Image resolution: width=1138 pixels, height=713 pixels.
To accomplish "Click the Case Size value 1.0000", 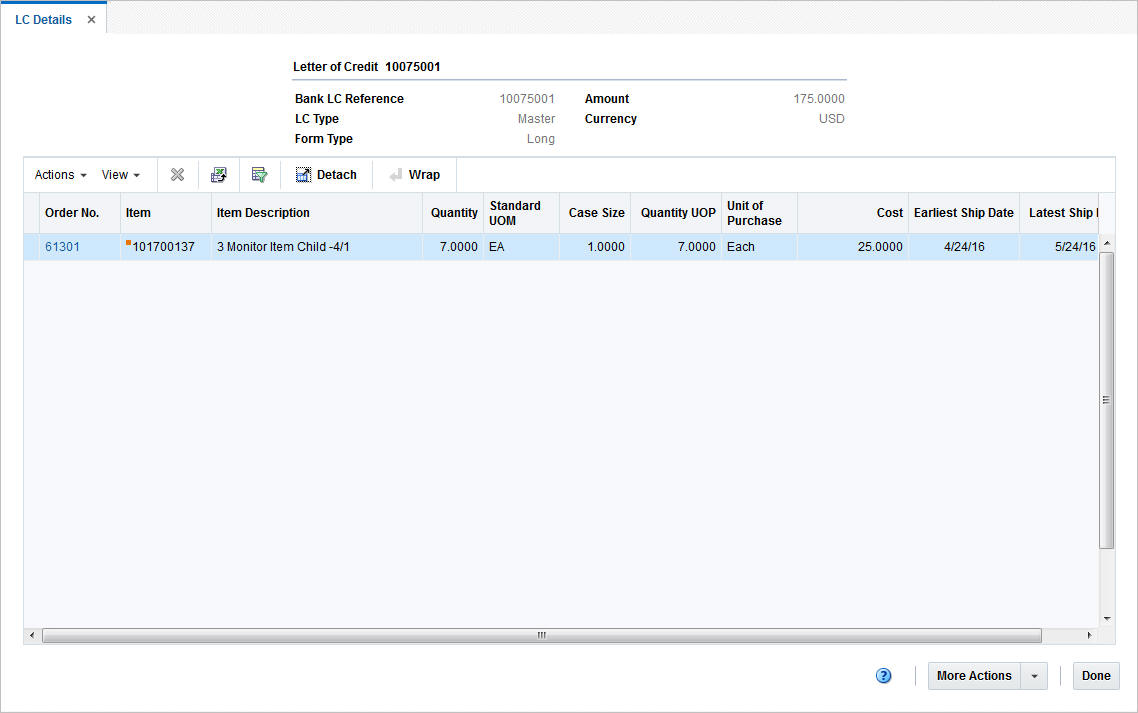I will (605, 247).
